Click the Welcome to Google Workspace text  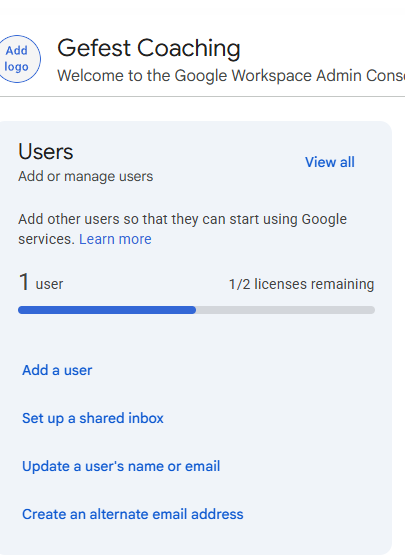pyautogui.click(x=231, y=76)
